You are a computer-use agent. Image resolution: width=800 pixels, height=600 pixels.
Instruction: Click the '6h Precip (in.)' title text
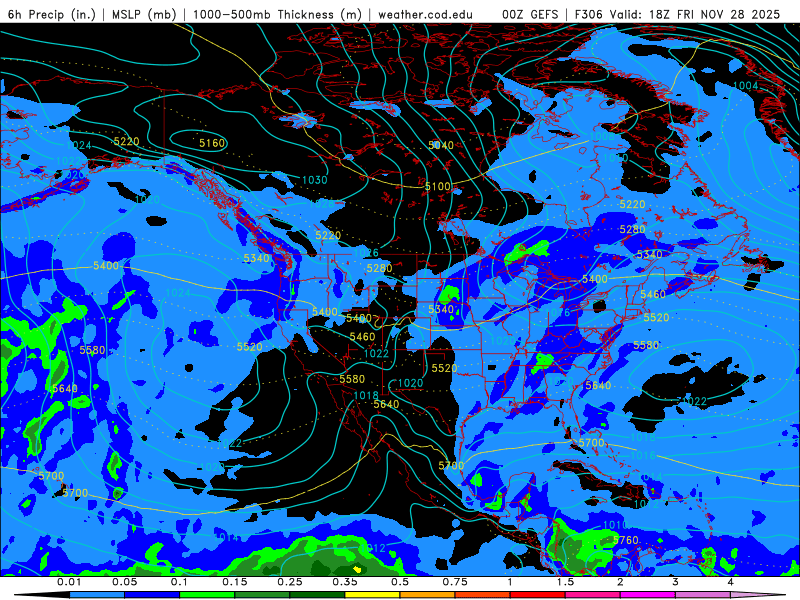click(52, 14)
